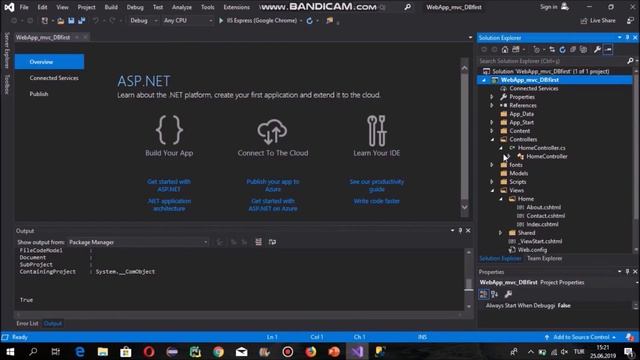Viewport: 640px width, 360px height.
Task: Click the wrench Properties icon in Solution Explorer toolbar
Action: click(597, 49)
